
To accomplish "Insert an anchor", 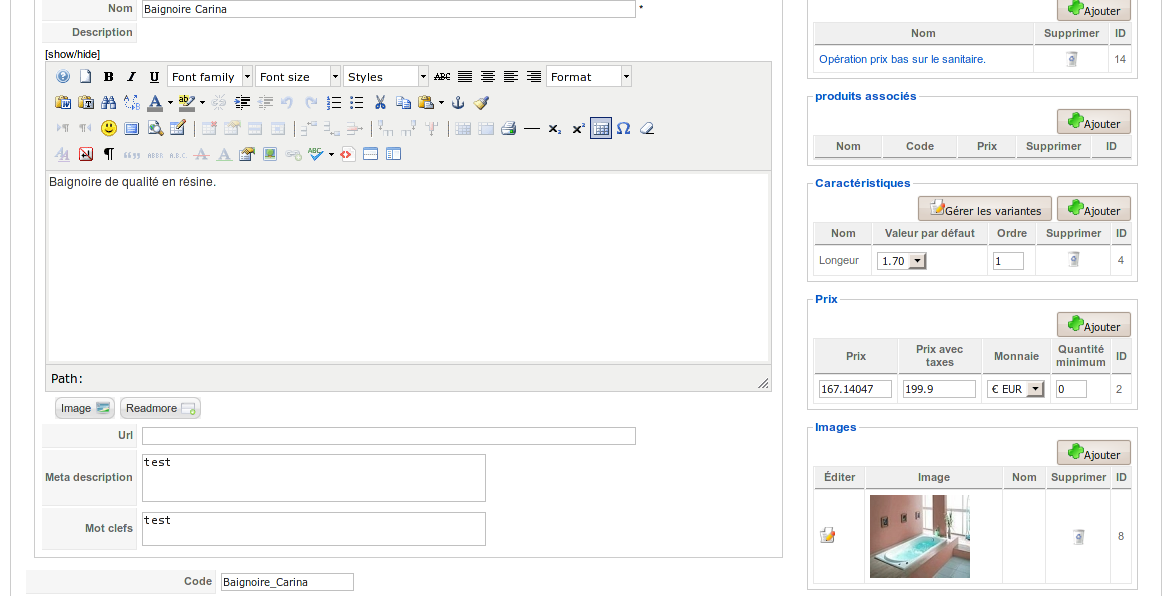I will [x=458, y=103].
